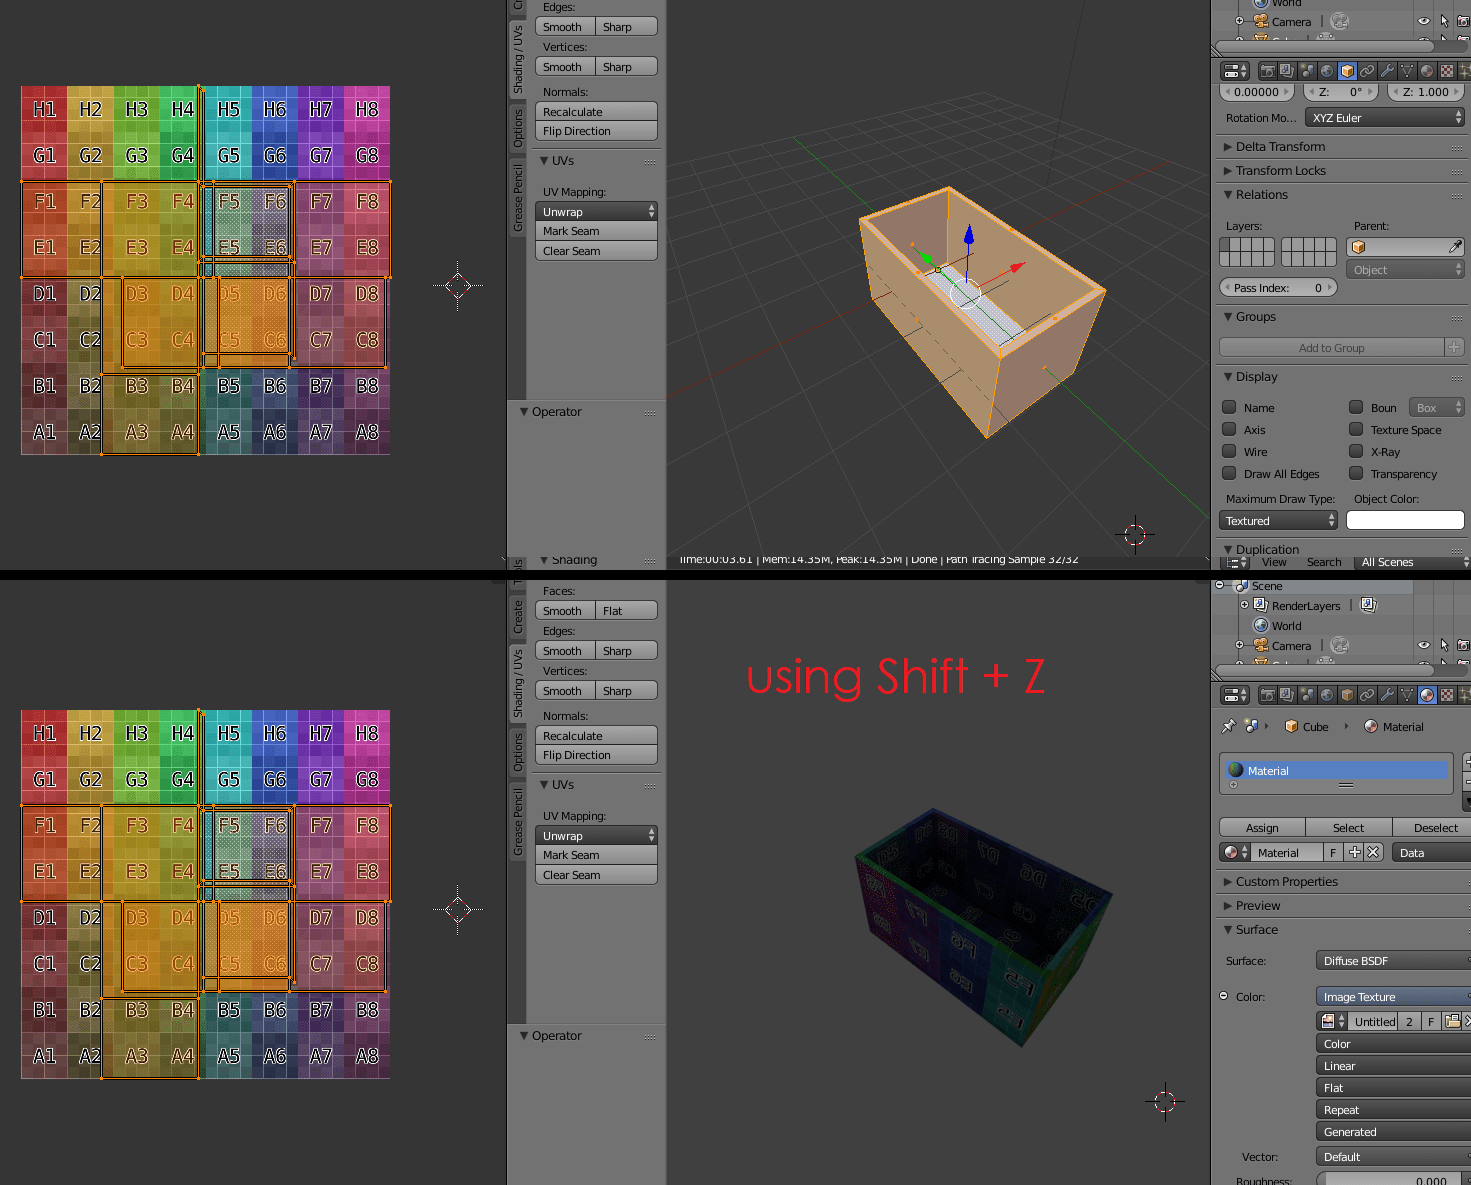This screenshot has height=1185, width=1471.
Task: Open Modifiers wrench tab in upper properties header
Action: pos(1387,71)
